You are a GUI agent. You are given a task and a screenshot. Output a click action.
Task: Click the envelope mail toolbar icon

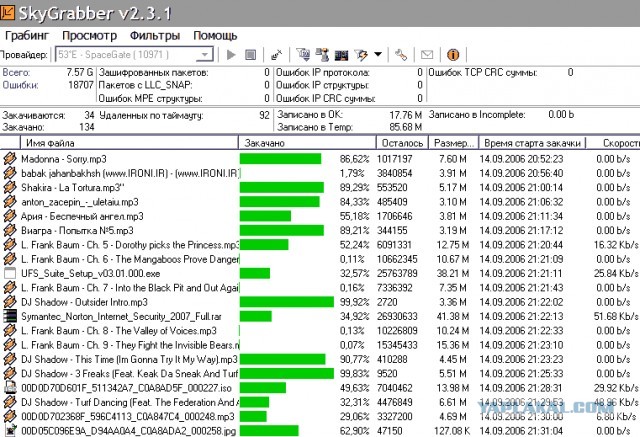[x=427, y=54]
